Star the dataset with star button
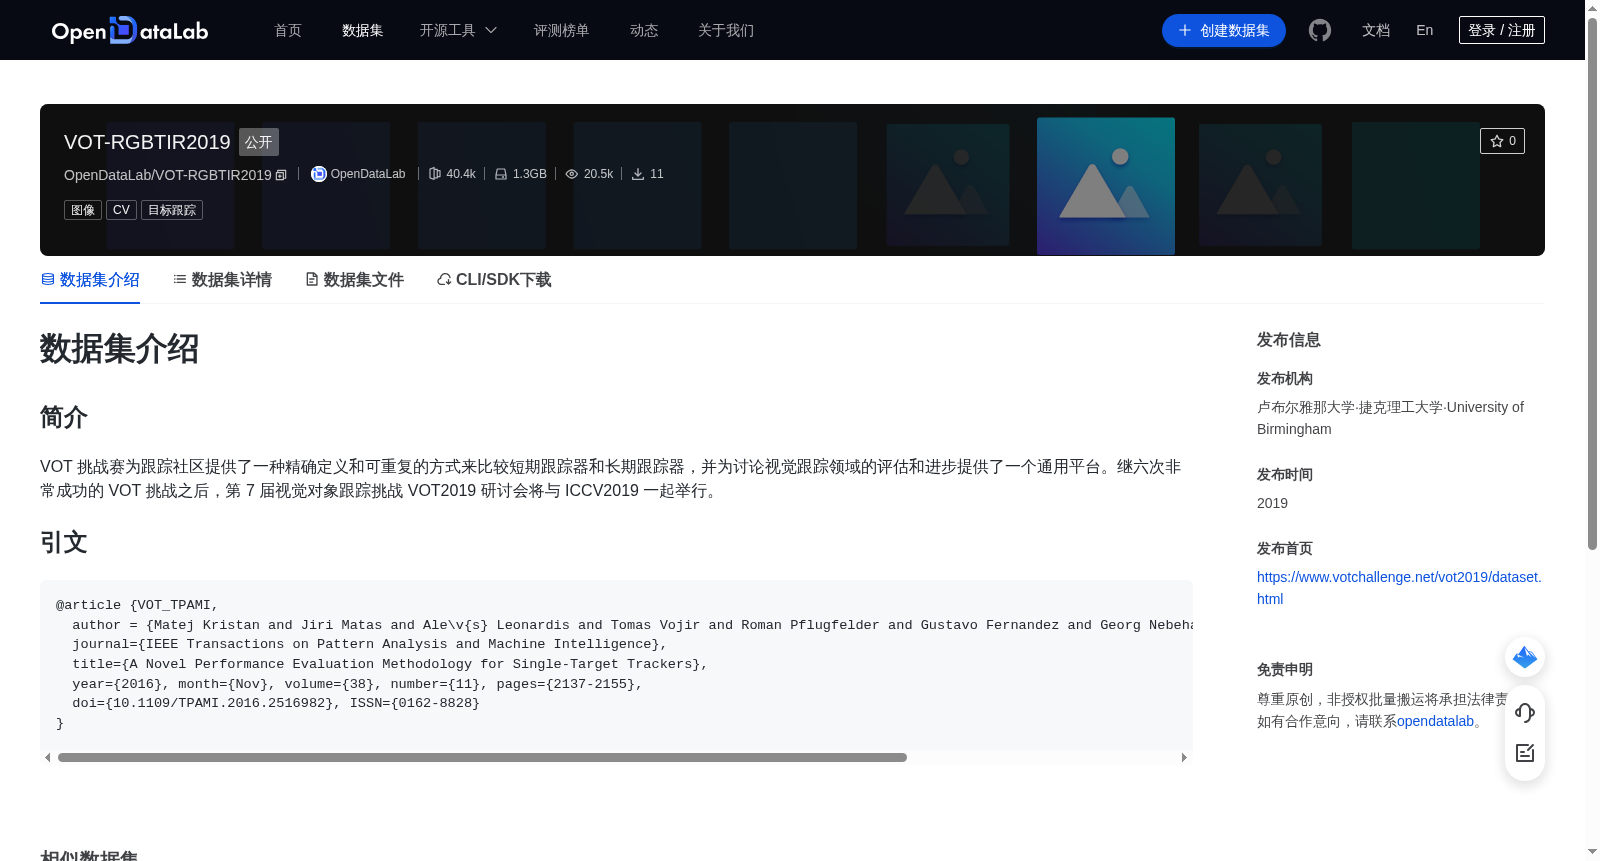 1502,141
